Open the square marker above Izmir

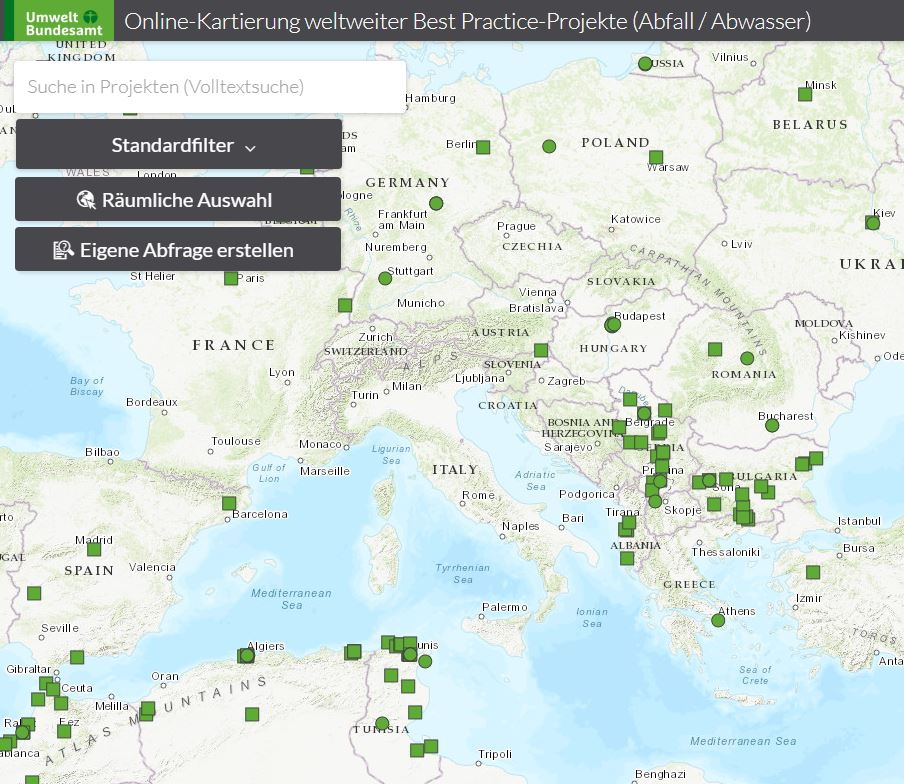(812, 572)
